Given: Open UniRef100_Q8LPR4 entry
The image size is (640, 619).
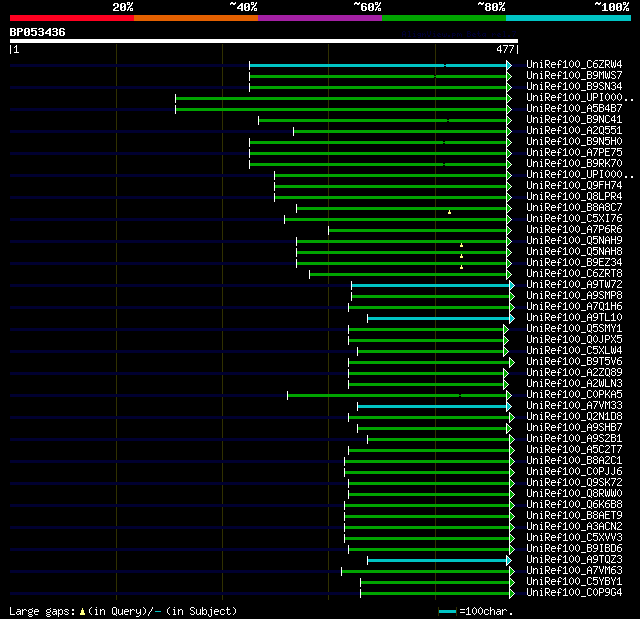Looking at the screenshot, I should 574,197.
